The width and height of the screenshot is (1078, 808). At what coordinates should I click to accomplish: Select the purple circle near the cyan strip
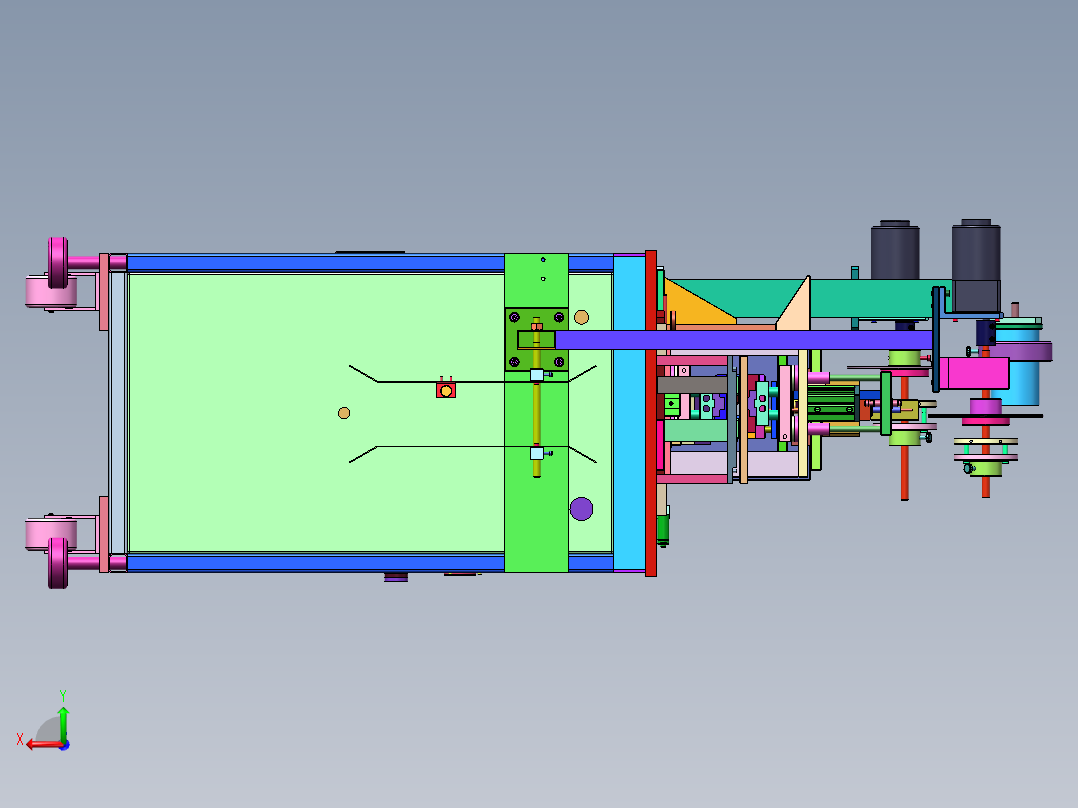tap(582, 509)
